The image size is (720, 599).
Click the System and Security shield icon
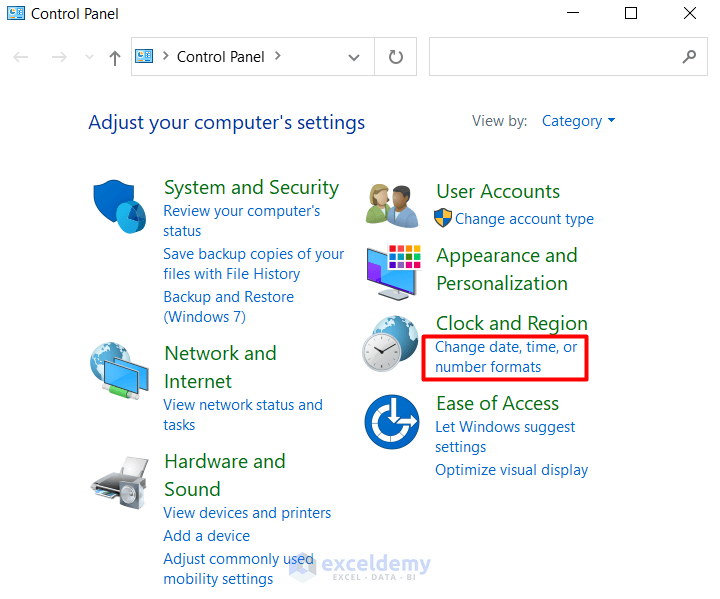coord(119,207)
